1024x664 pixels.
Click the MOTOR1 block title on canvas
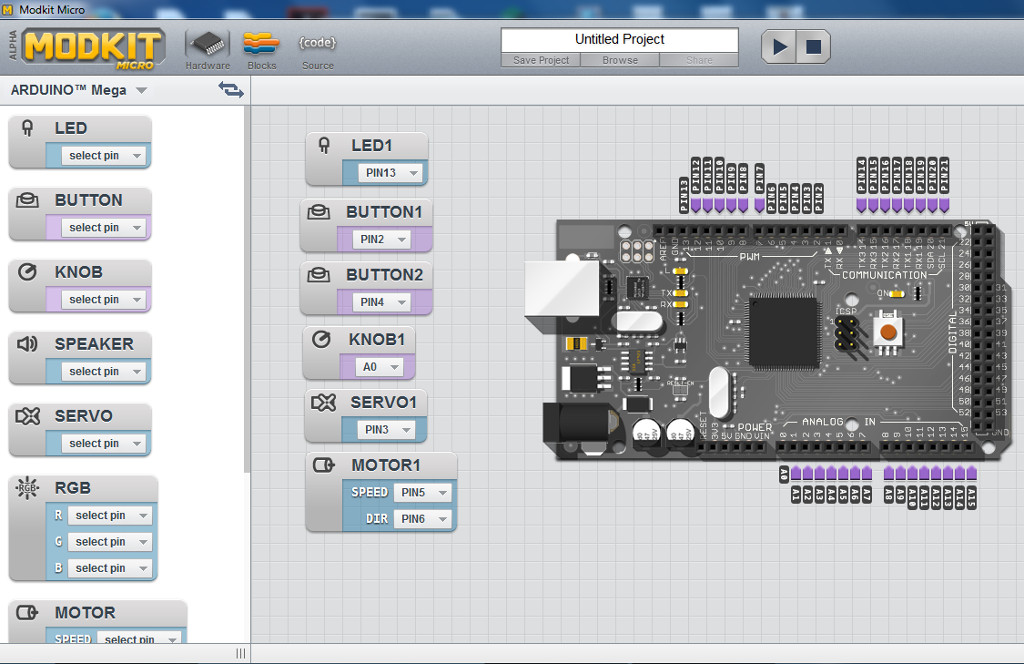[386, 465]
